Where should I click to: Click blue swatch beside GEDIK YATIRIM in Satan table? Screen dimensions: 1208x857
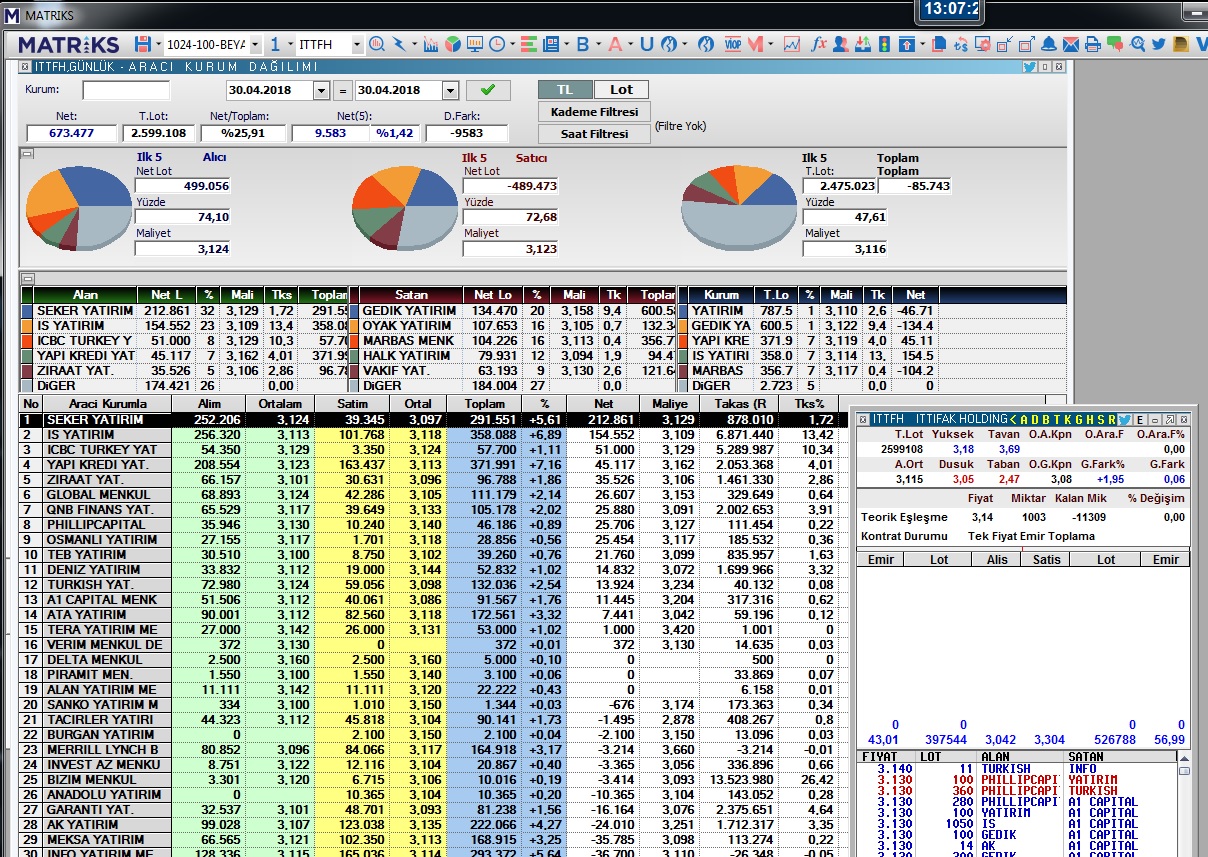click(x=353, y=311)
